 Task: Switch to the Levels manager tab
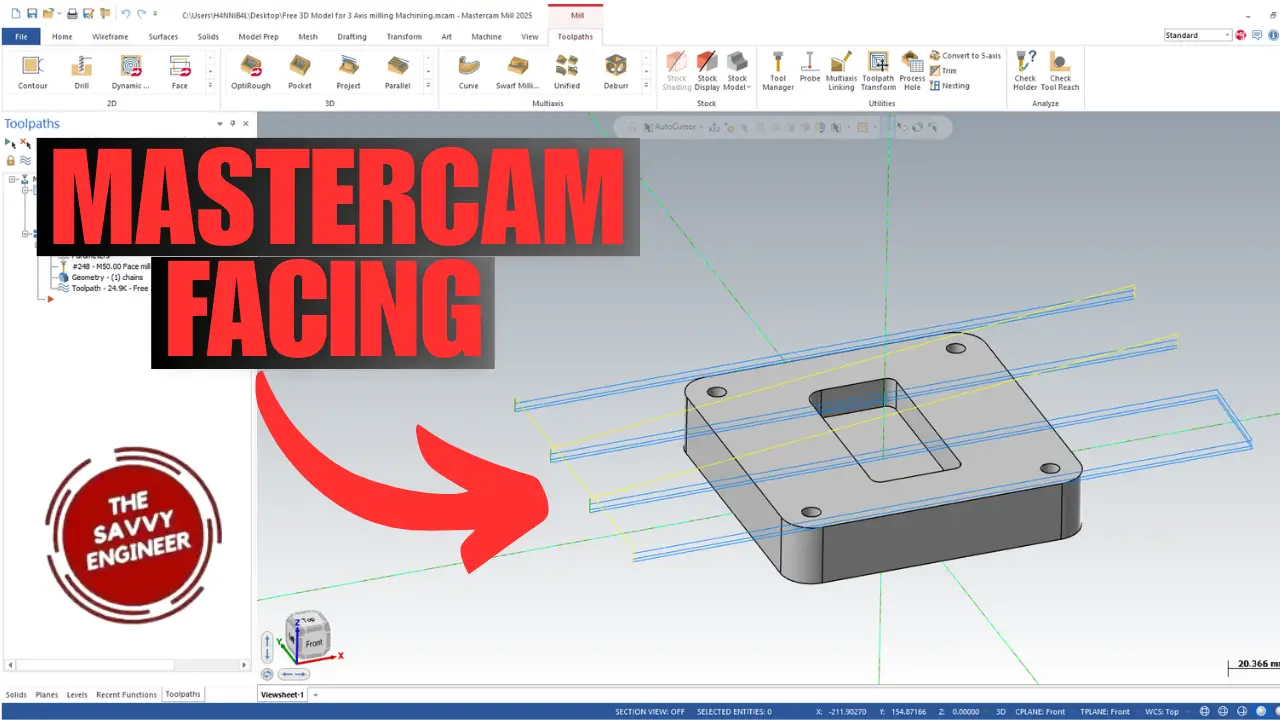77,695
